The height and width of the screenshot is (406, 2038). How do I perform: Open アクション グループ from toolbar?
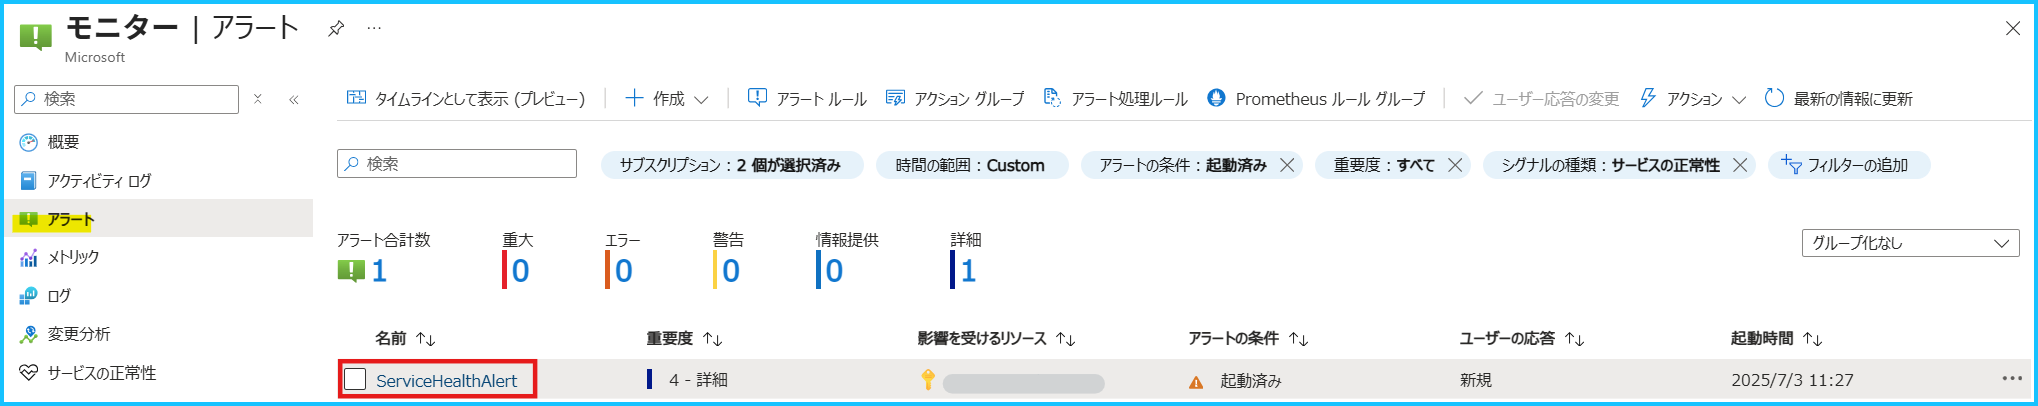(x=955, y=98)
